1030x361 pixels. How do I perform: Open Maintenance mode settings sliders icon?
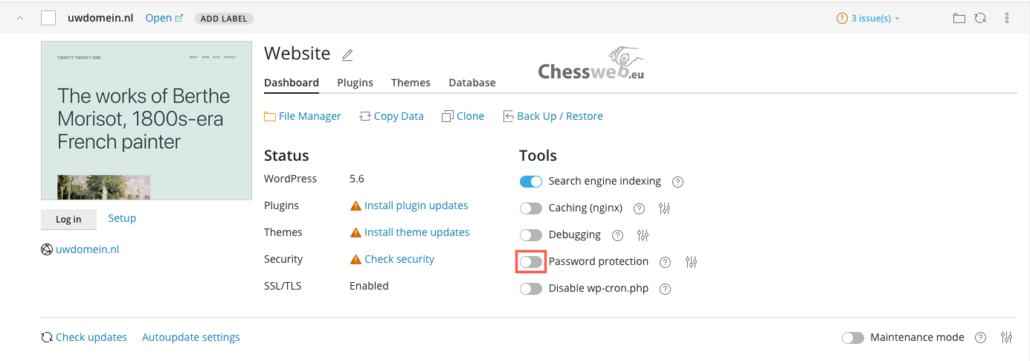coord(1006,337)
